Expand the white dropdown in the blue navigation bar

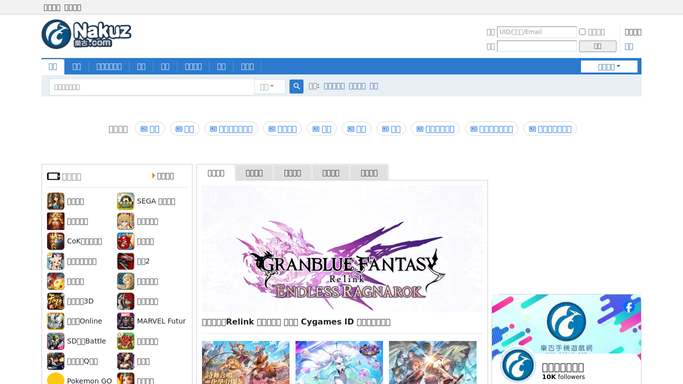(609, 67)
